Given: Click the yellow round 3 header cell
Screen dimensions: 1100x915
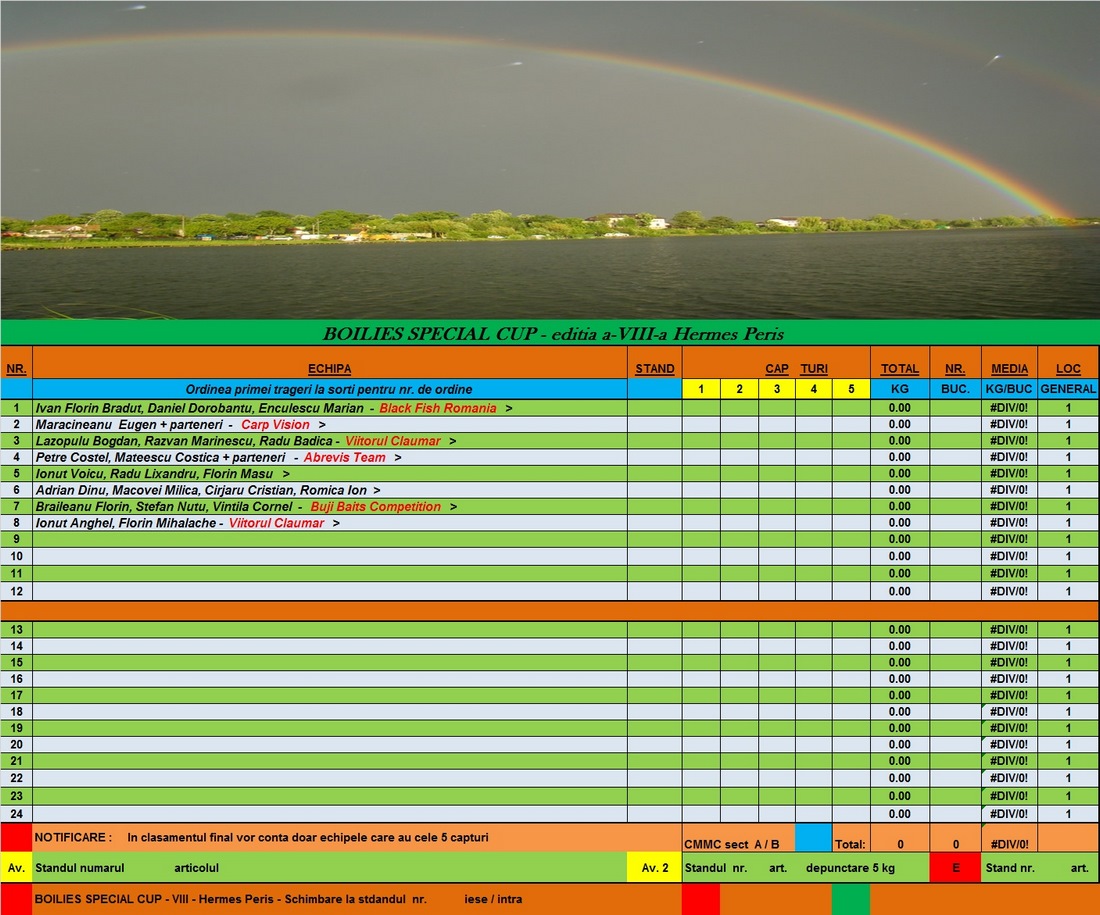Looking at the screenshot, I should (x=776, y=389).
